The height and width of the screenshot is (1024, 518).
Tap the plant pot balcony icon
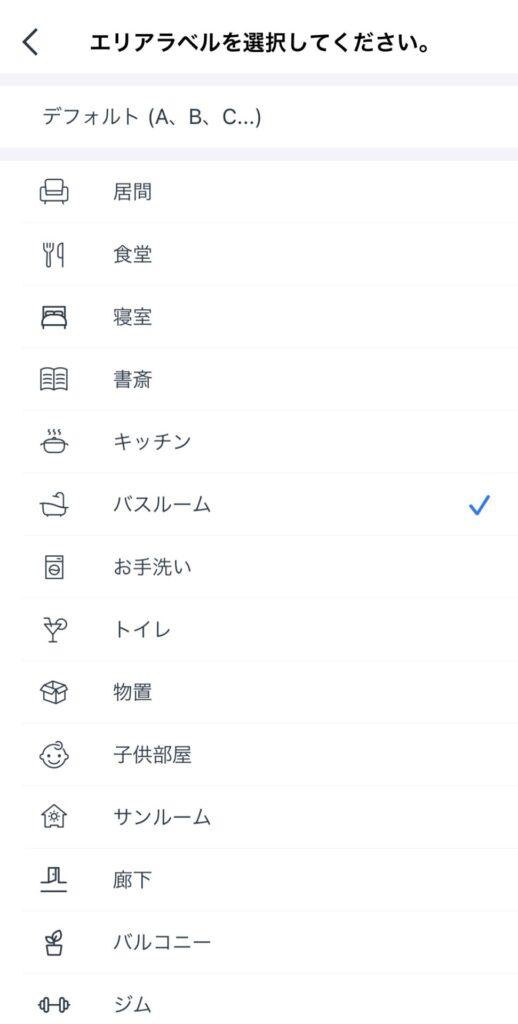54,942
